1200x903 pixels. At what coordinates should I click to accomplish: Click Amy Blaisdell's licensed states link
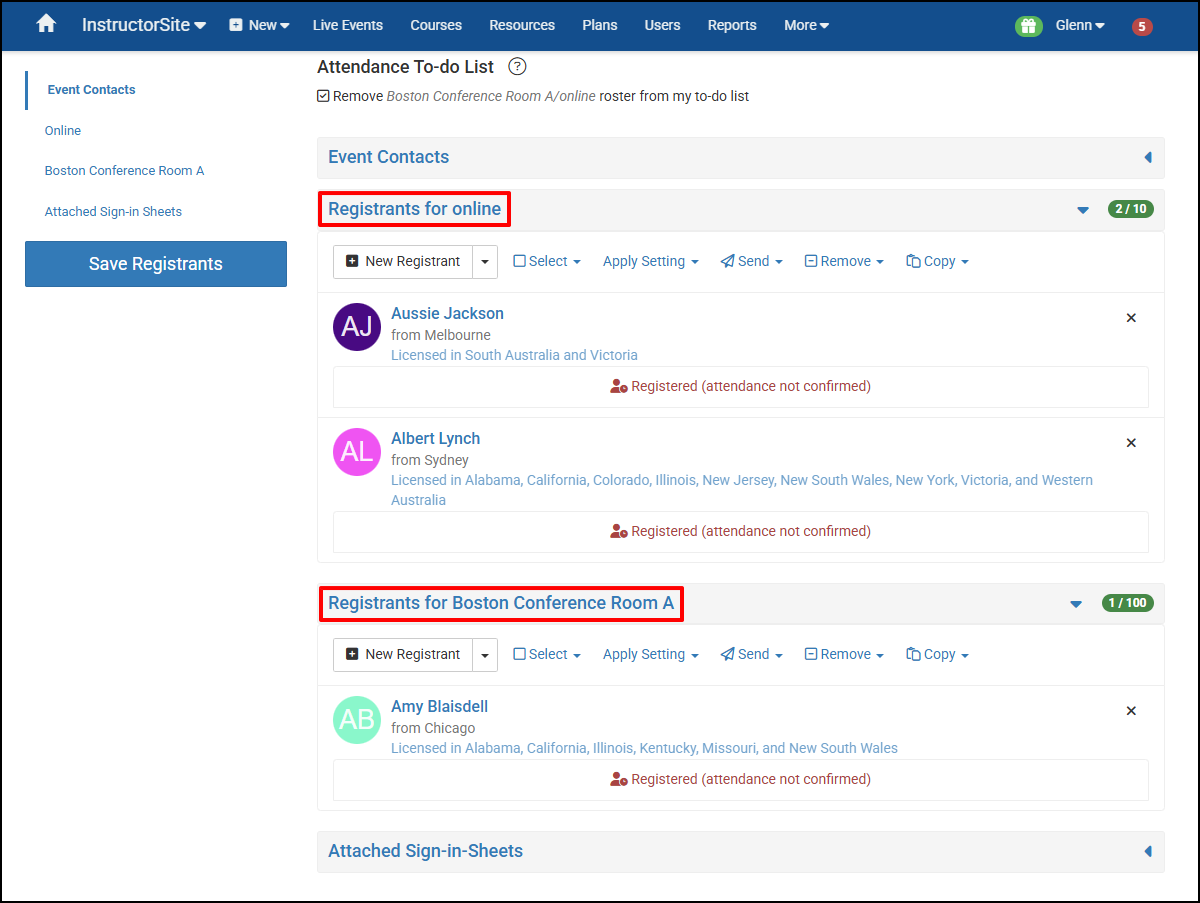click(x=644, y=748)
